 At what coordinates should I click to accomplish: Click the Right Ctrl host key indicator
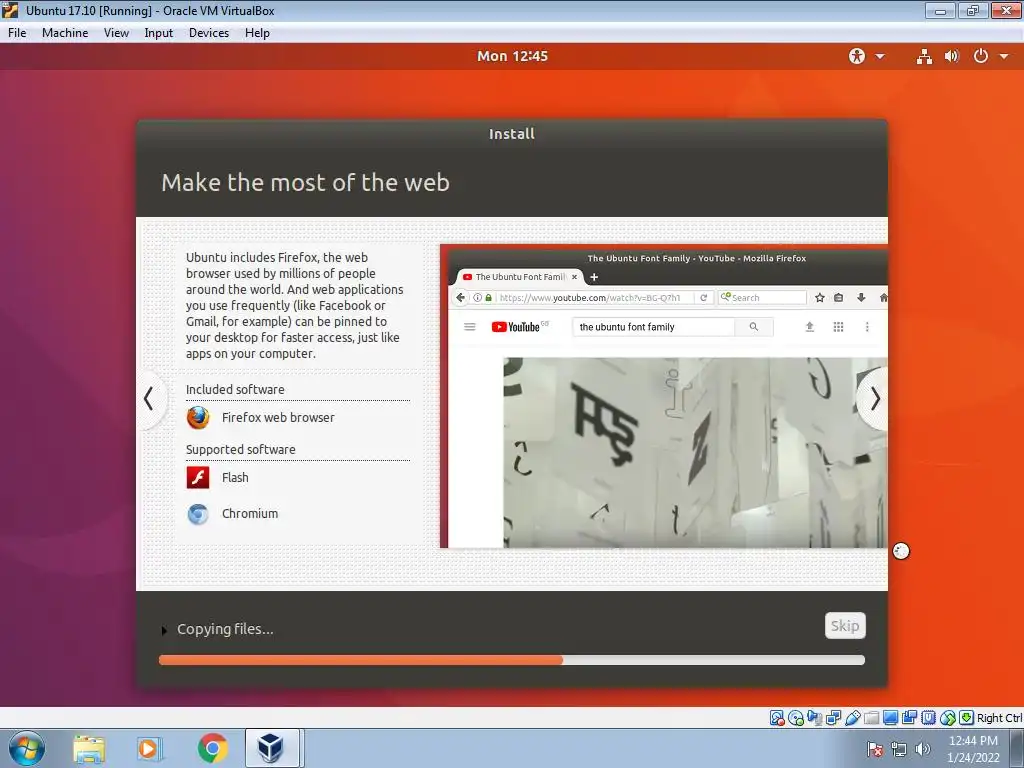(999, 718)
